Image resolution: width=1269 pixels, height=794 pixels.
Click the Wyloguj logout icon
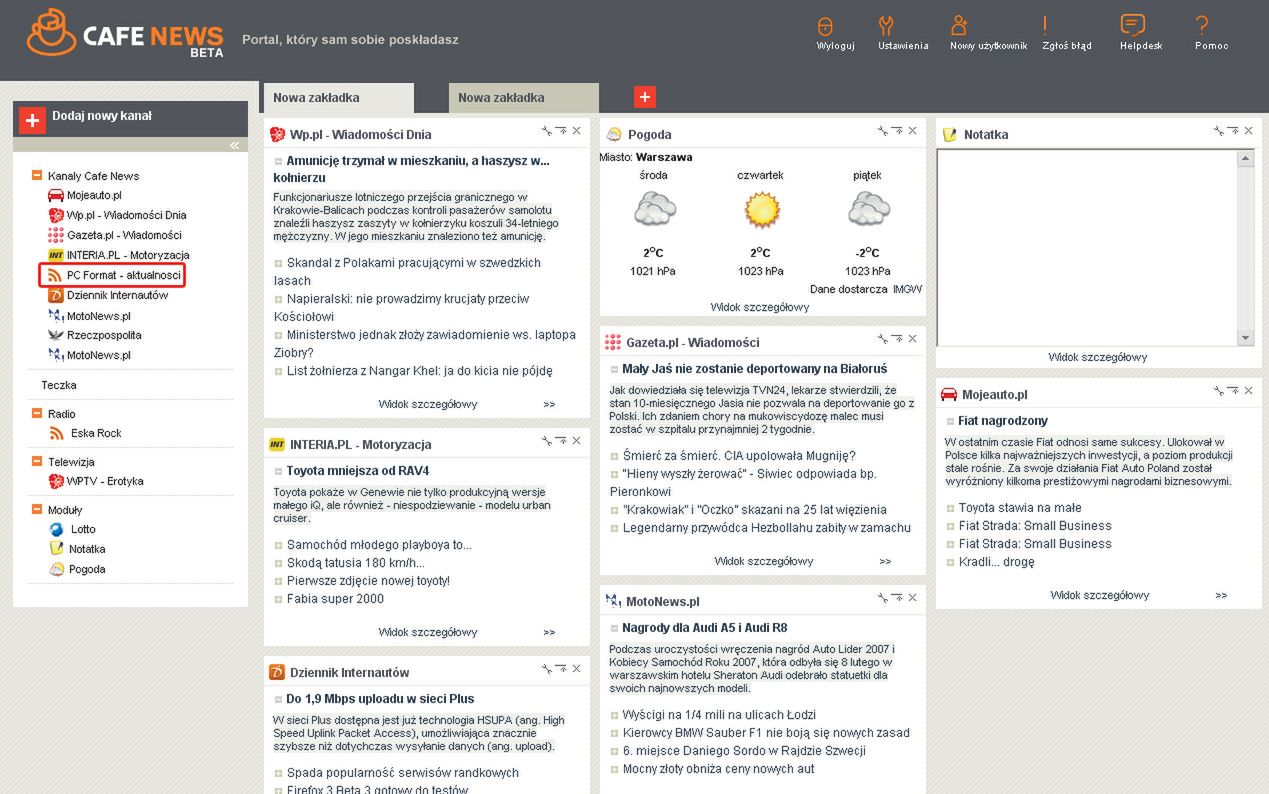pos(824,26)
